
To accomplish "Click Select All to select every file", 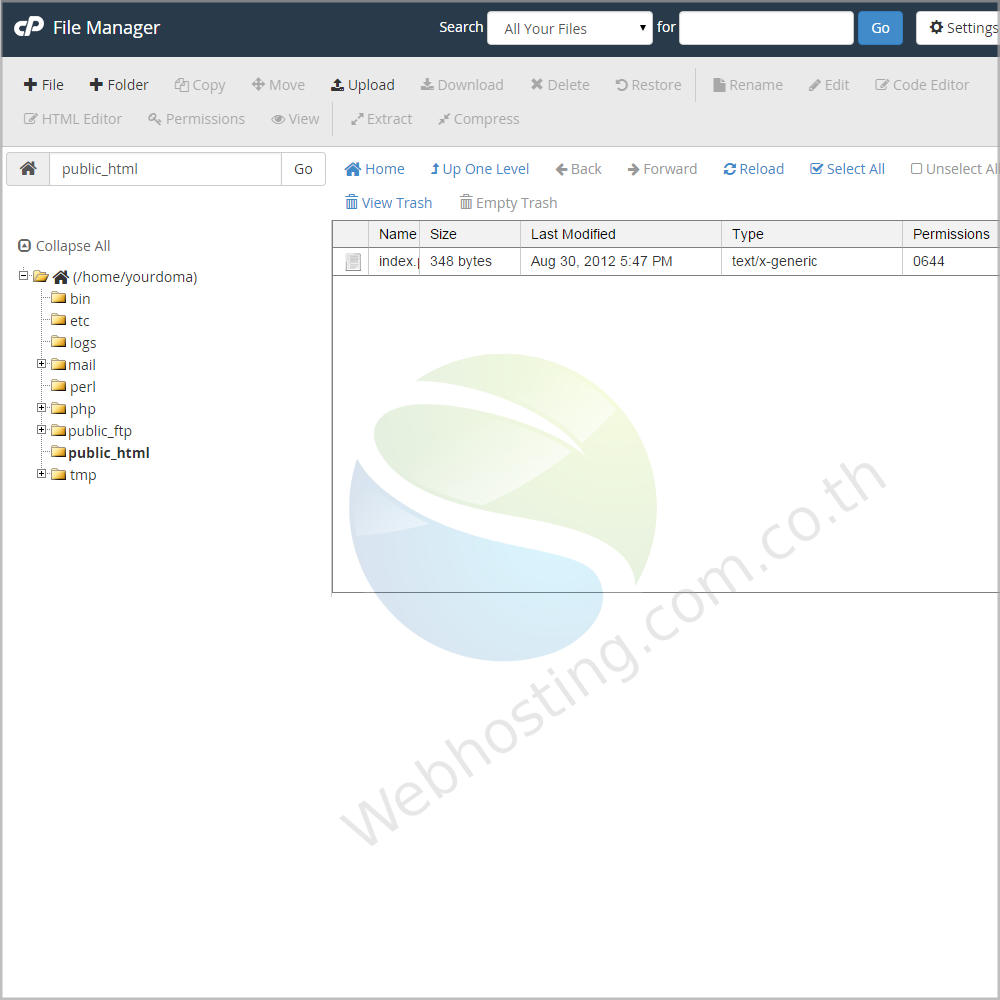I will pos(847,169).
